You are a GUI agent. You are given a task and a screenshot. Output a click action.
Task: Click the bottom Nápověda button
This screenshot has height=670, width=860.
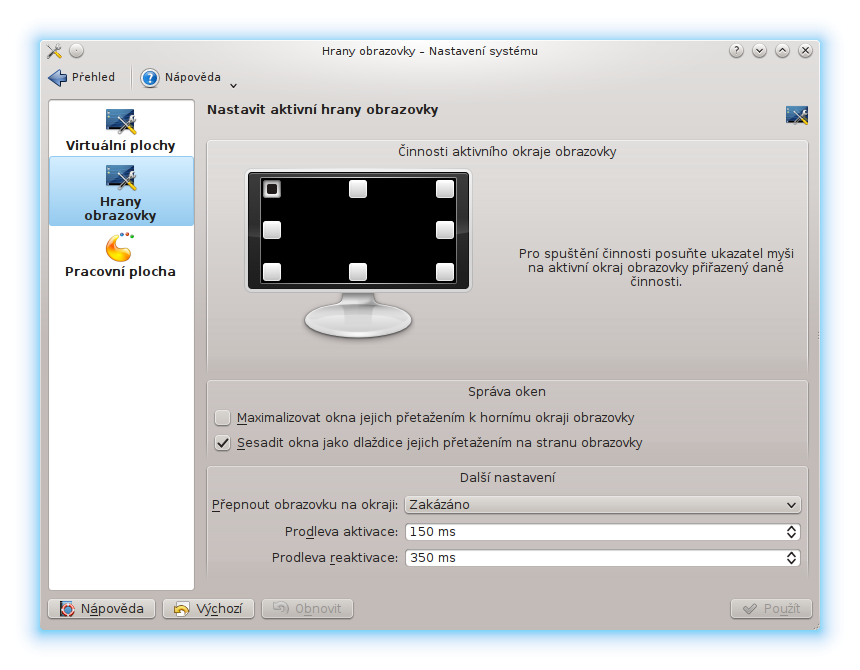coord(101,609)
